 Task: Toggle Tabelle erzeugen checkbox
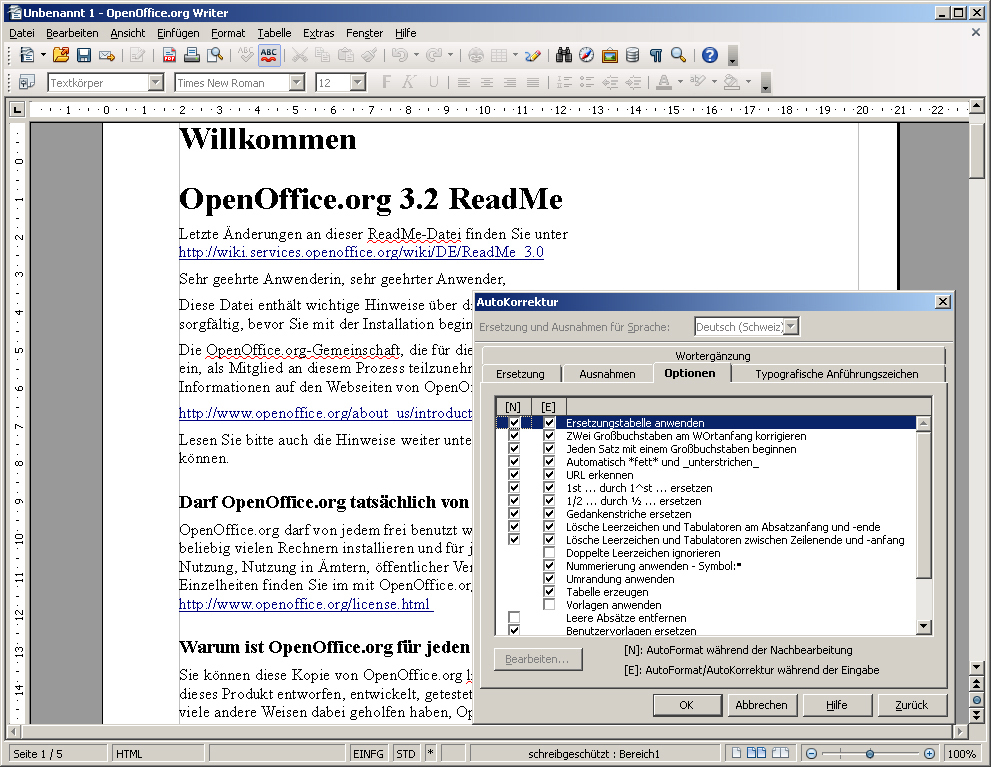coord(549,592)
